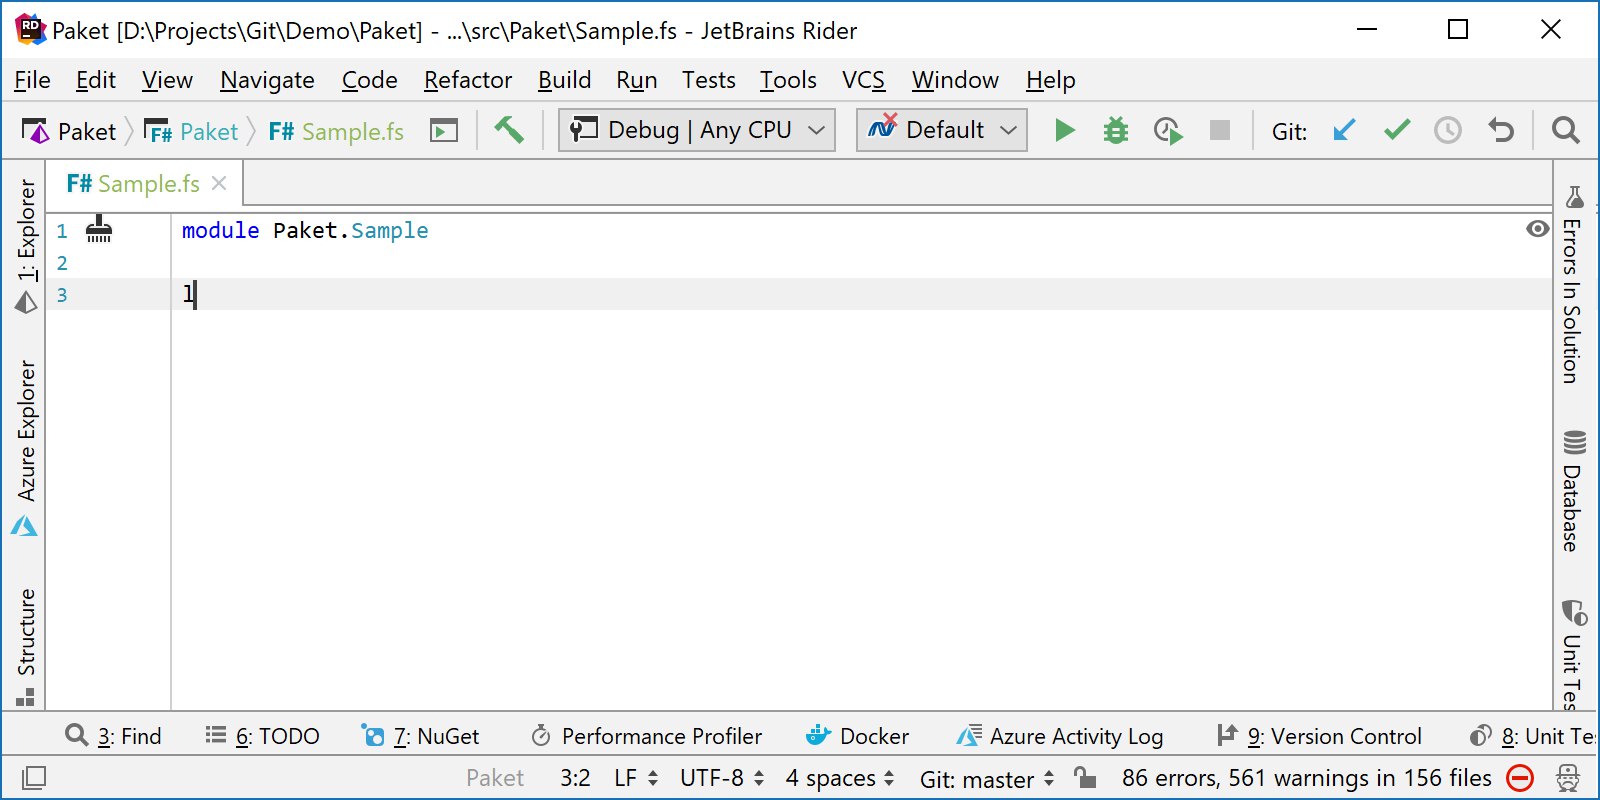The width and height of the screenshot is (1600, 800).
Task: Show Git history with the clock icon
Action: coord(1448,130)
